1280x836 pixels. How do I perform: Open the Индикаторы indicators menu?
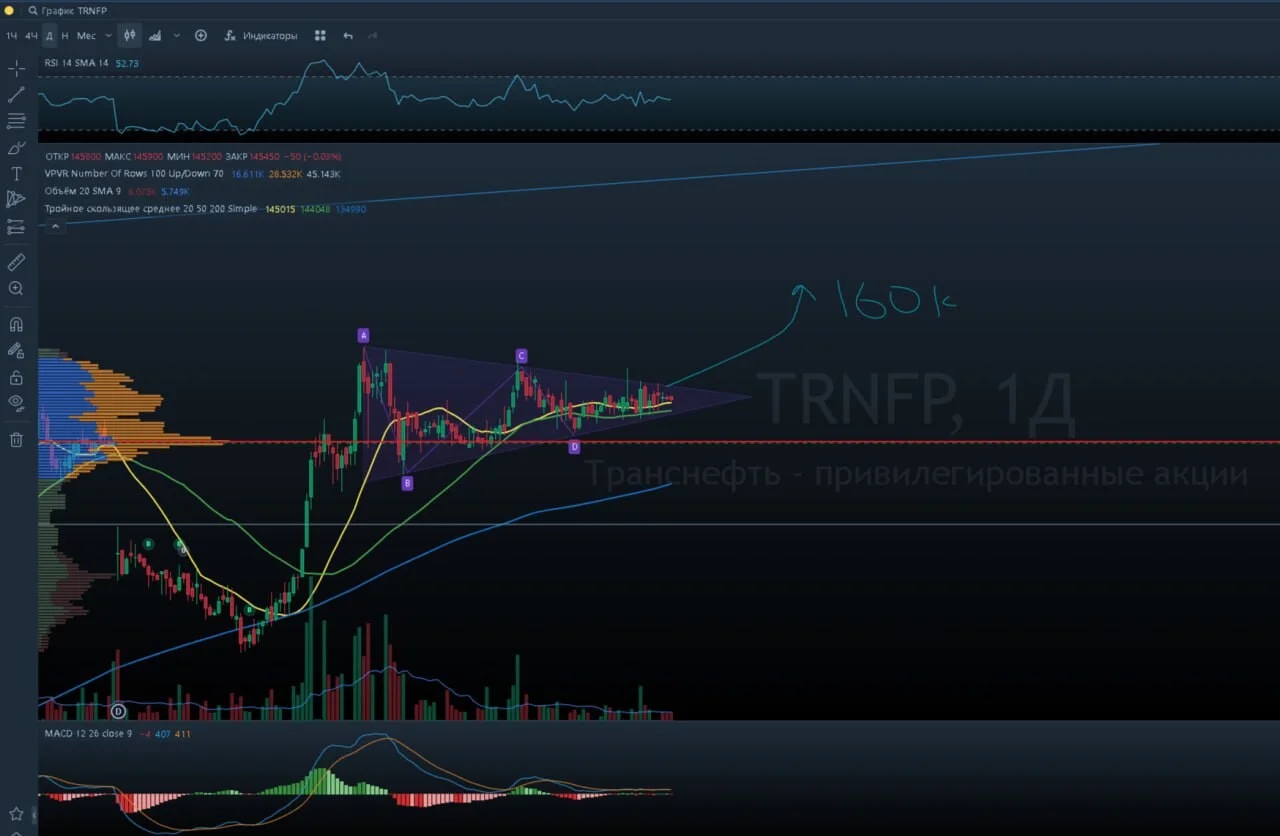[260, 36]
